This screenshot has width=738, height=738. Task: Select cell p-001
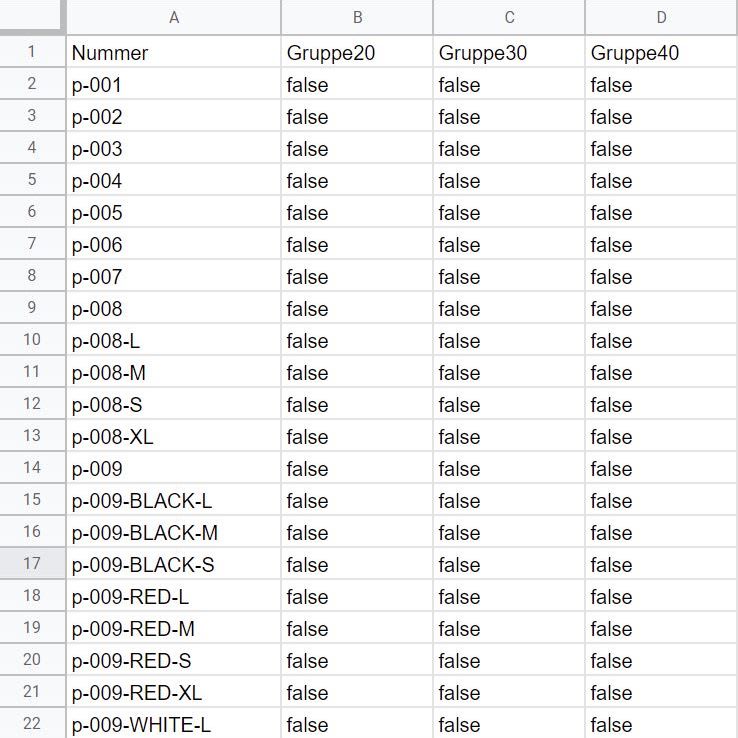pos(174,84)
